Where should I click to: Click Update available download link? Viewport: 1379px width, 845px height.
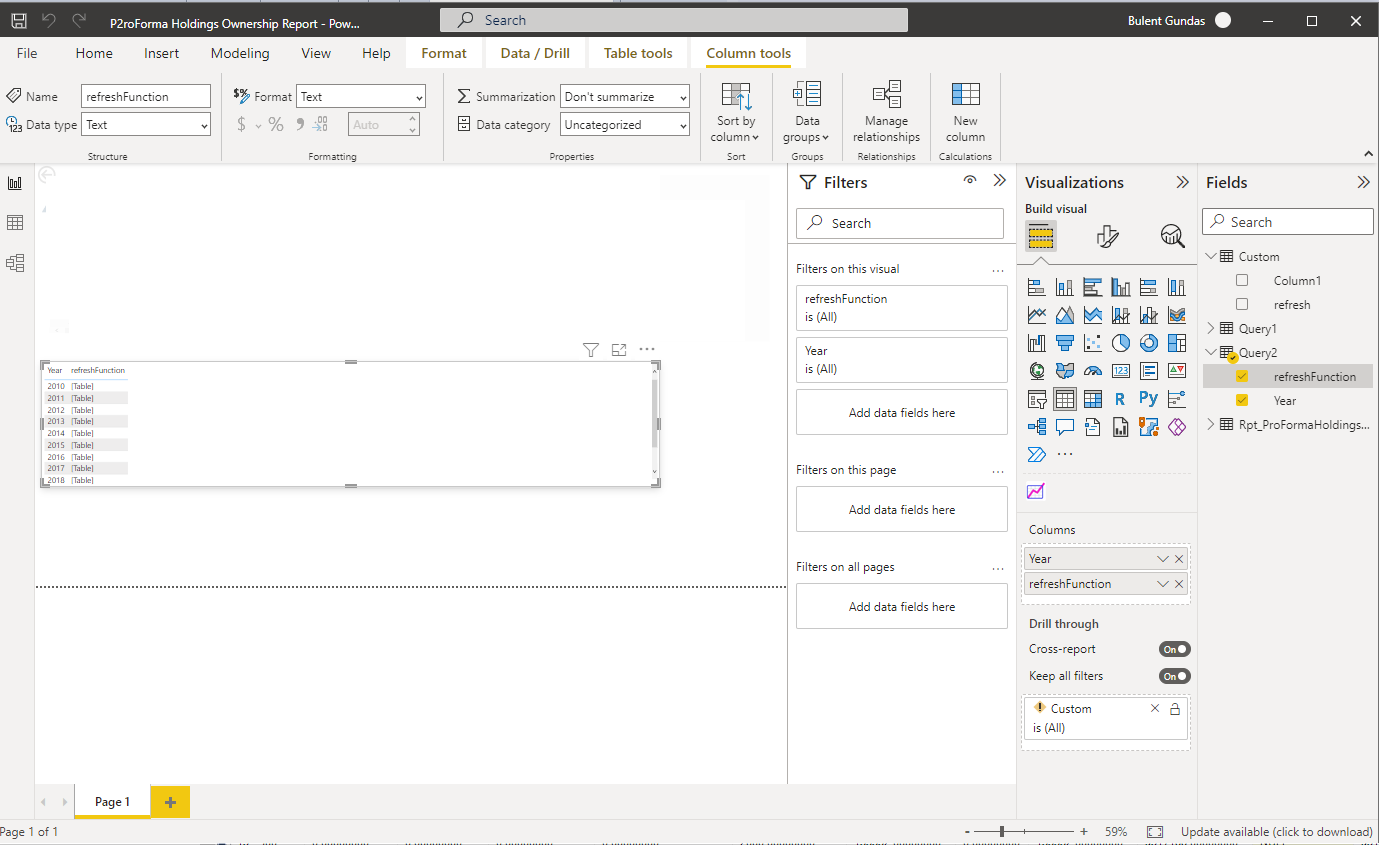pos(1277,832)
